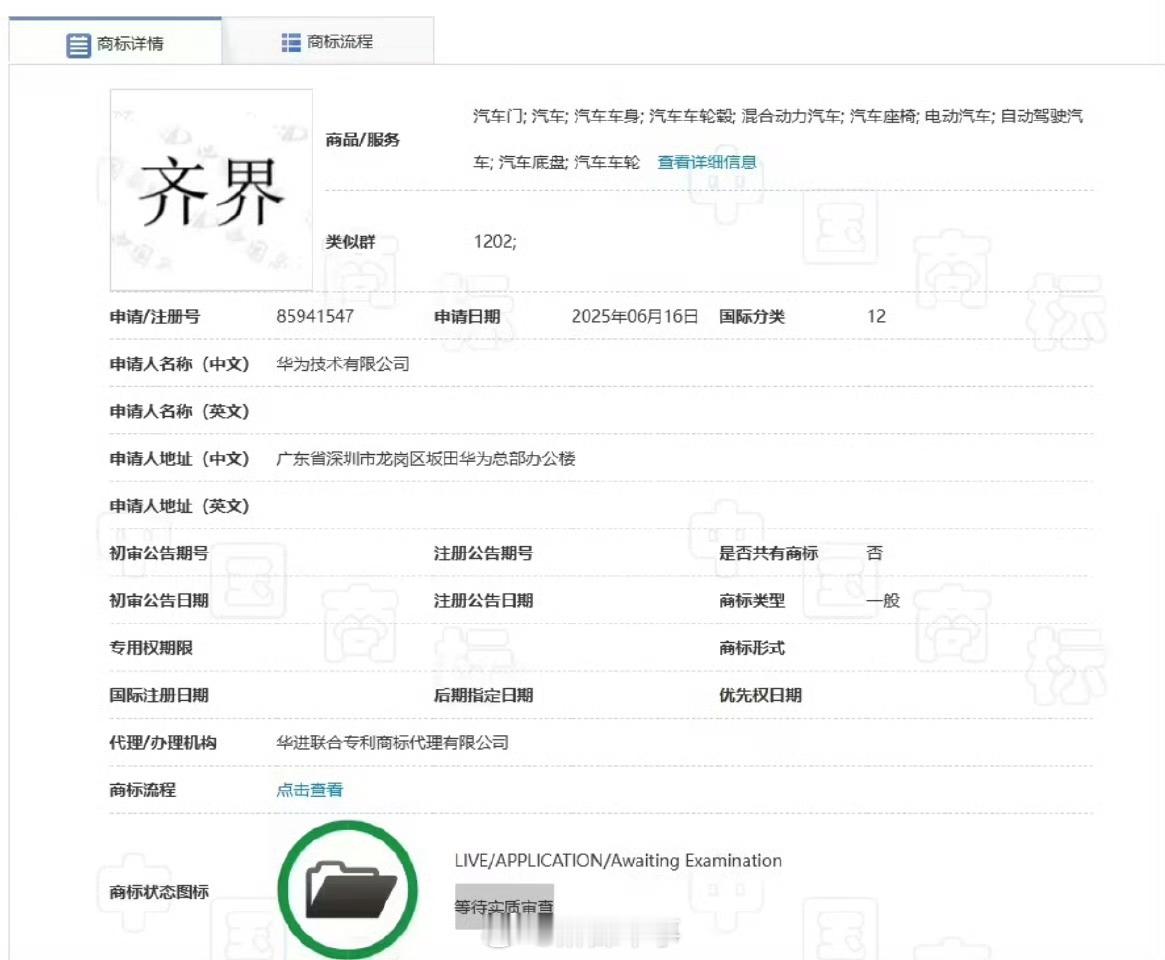Click the list icon on 商标流程 tab
This screenshot has height=960, width=1165.
(291, 43)
